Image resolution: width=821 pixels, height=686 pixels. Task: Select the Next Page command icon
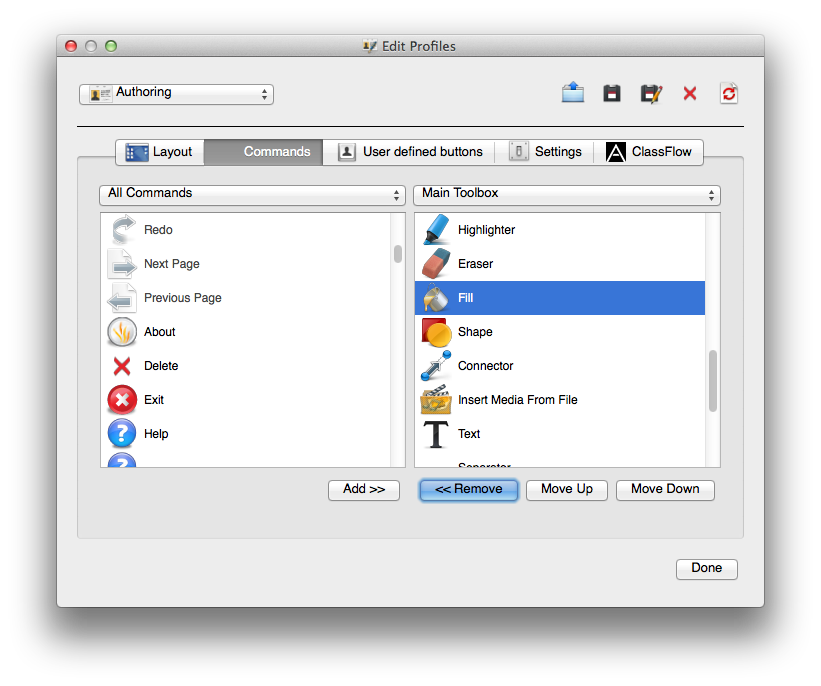[x=123, y=264]
